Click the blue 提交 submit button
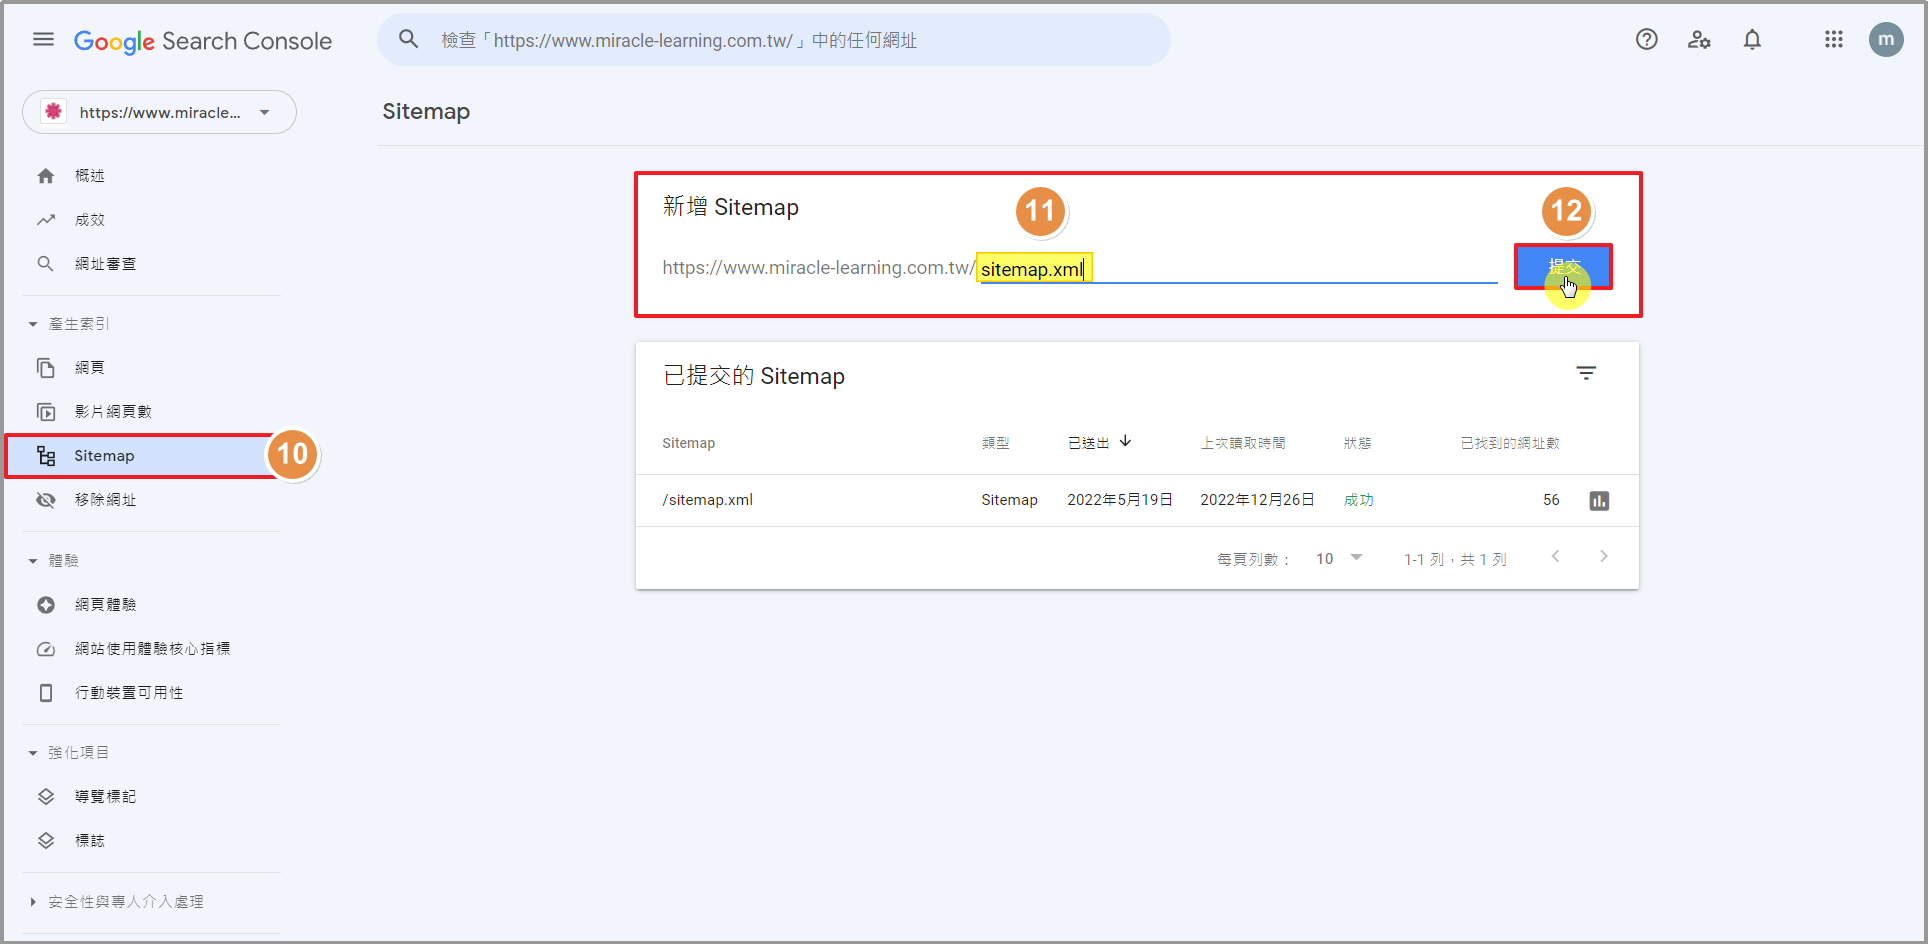Image resolution: width=1929 pixels, height=944 pixels. point(1563,267)
